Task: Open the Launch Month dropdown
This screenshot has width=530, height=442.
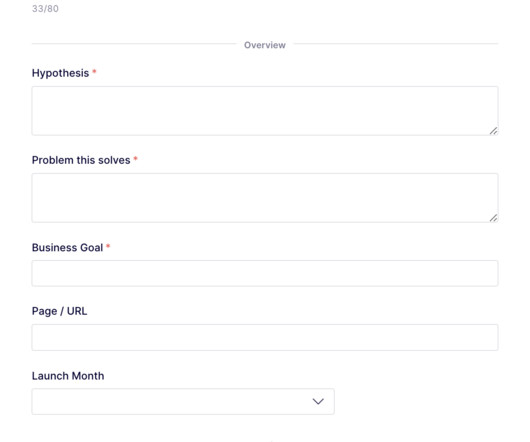Action: click(183, 401)
